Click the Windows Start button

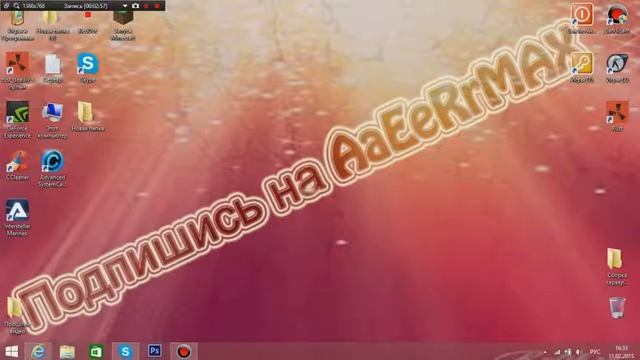pos(12,351)
